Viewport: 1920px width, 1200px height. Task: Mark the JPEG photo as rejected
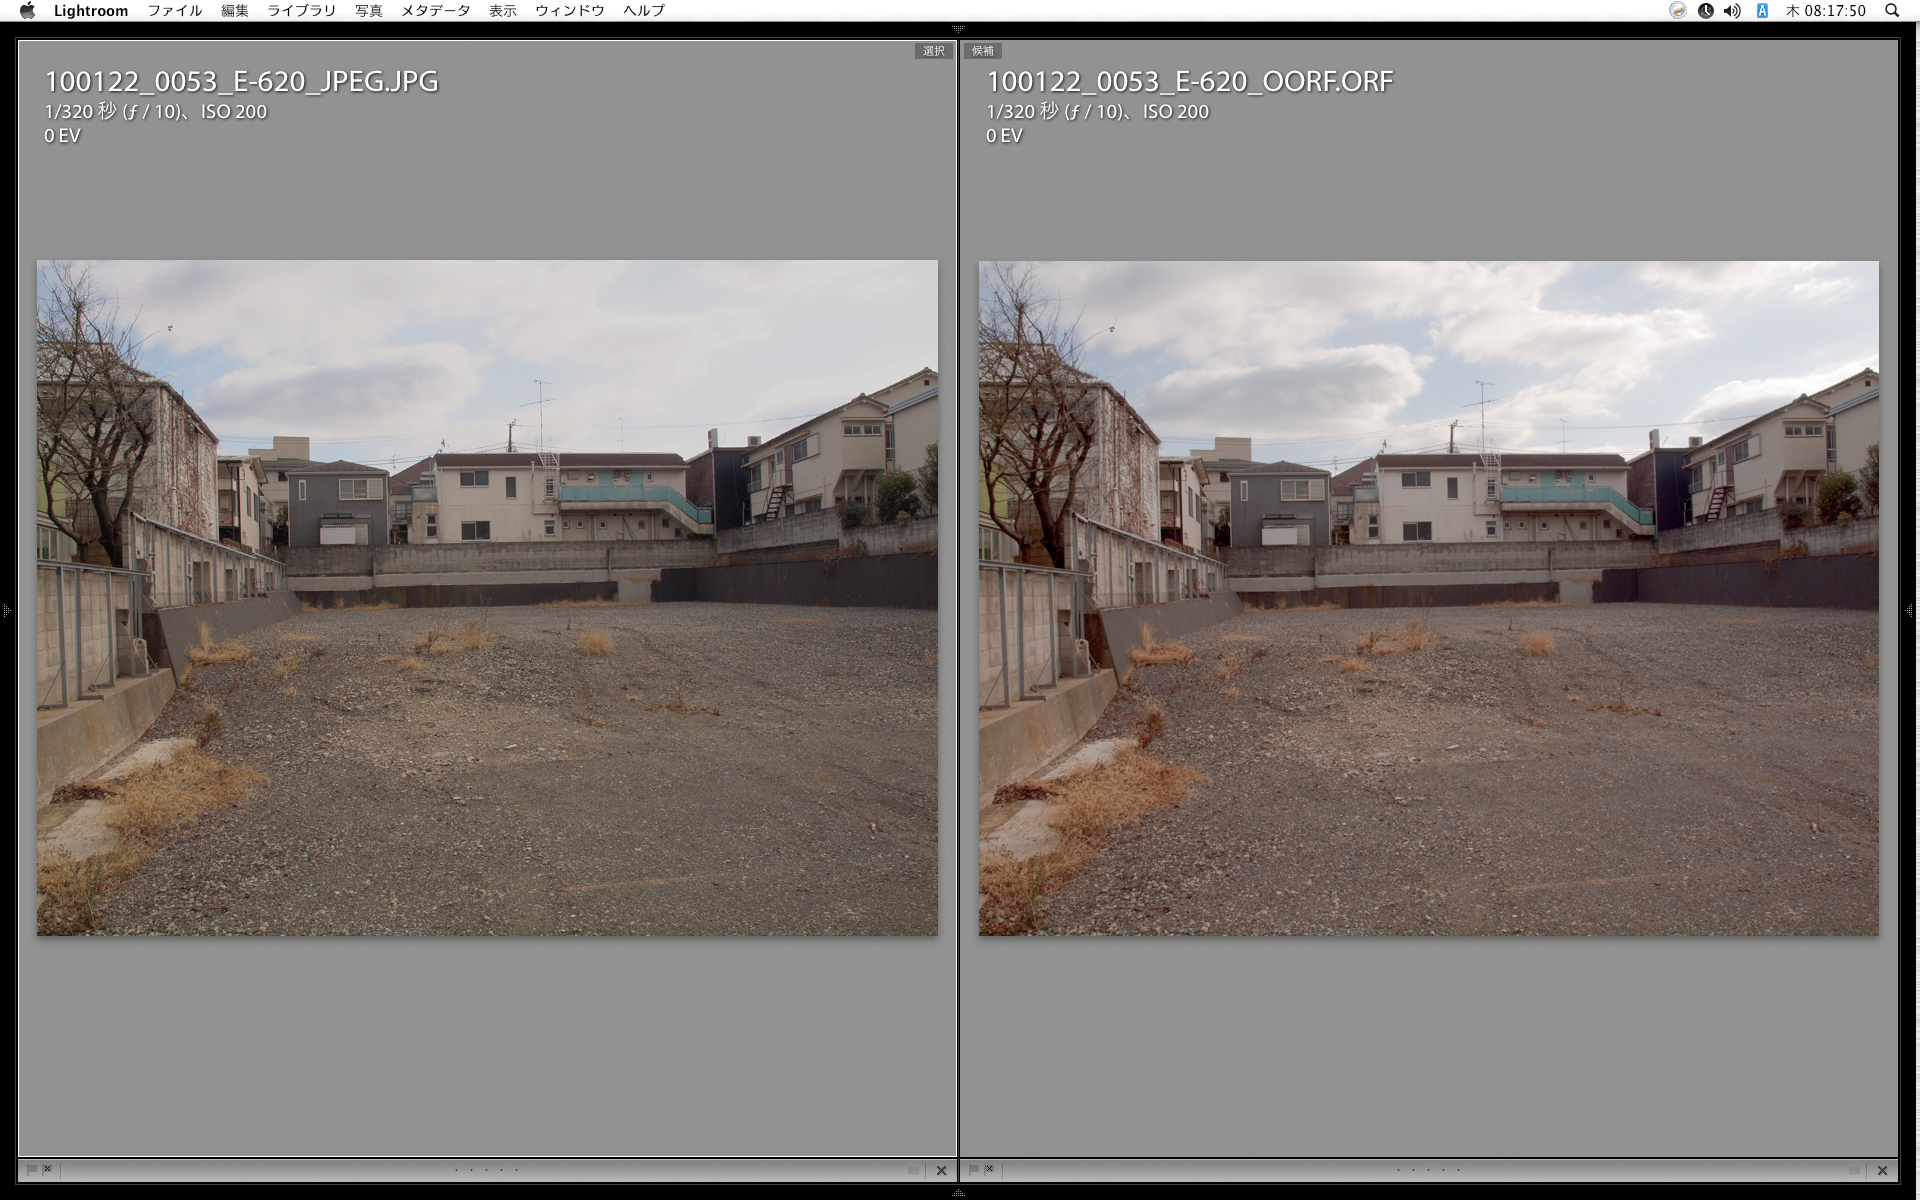tap(47, 1168)
